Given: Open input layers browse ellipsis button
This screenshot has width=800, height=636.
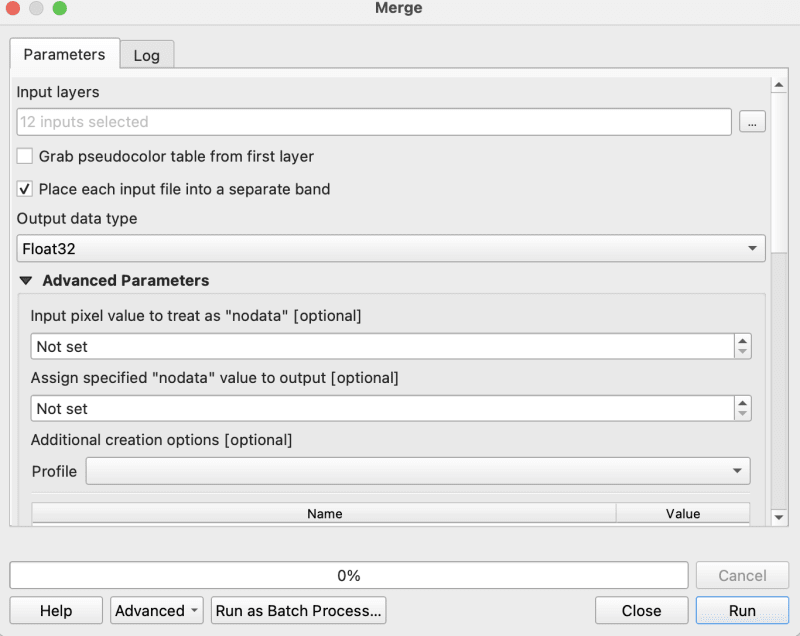Looking at the screenshot, I should (x=752, y=122).
